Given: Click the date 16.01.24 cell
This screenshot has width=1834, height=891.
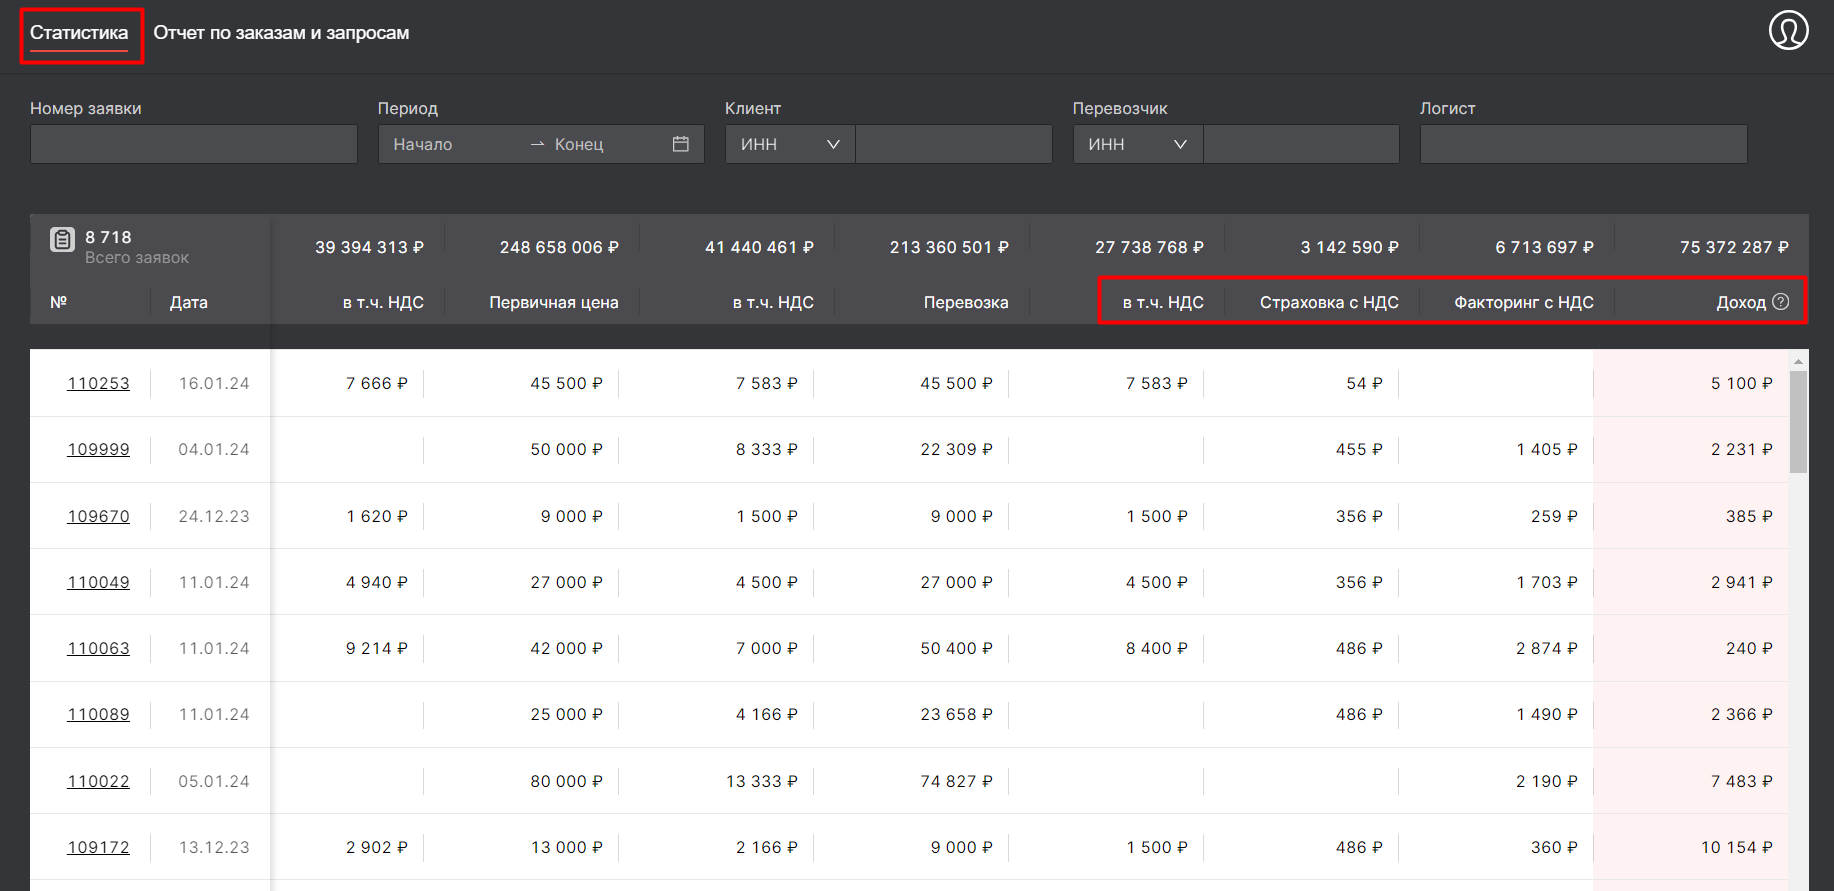Looking at the screenshot, I should (214, 383).
